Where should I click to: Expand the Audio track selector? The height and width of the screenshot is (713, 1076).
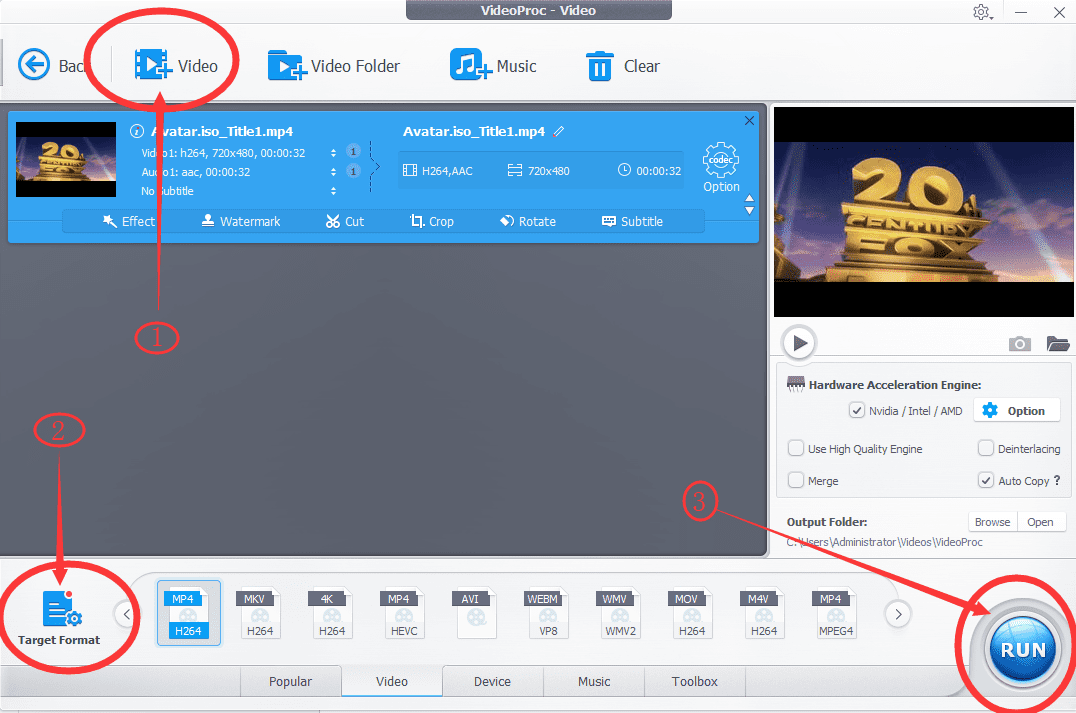pos(334,172)
